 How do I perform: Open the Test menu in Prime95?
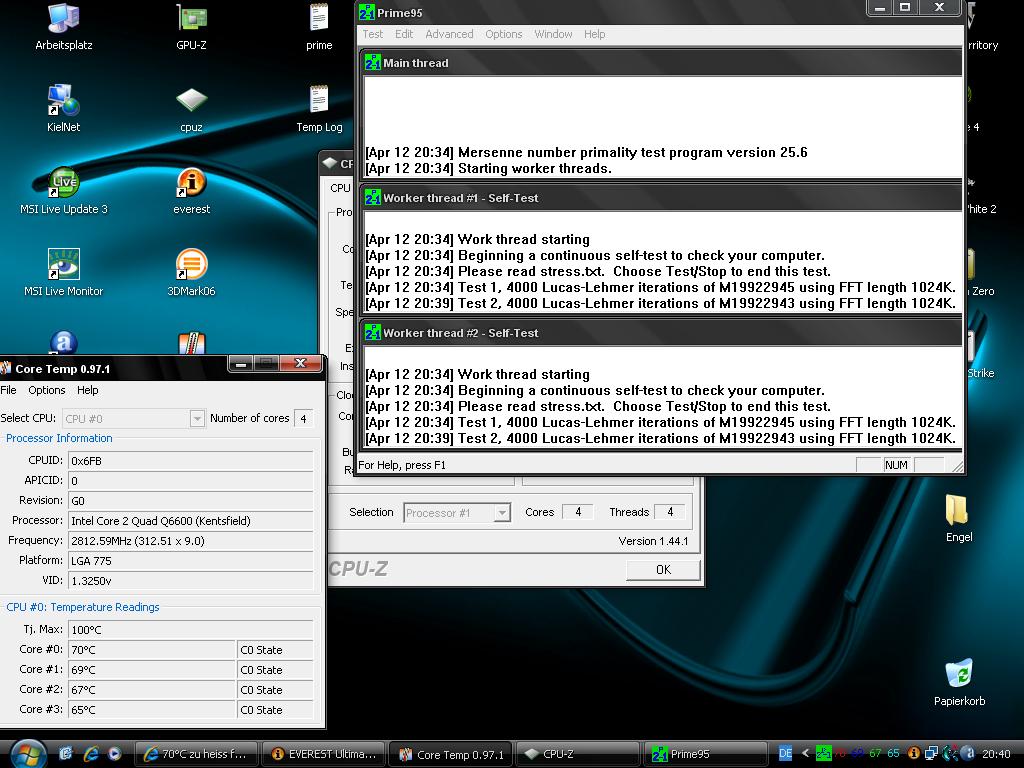click(373, 34)
